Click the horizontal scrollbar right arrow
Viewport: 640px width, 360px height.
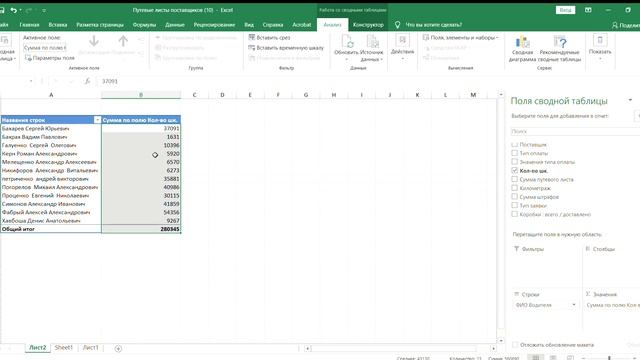point(493,348)
